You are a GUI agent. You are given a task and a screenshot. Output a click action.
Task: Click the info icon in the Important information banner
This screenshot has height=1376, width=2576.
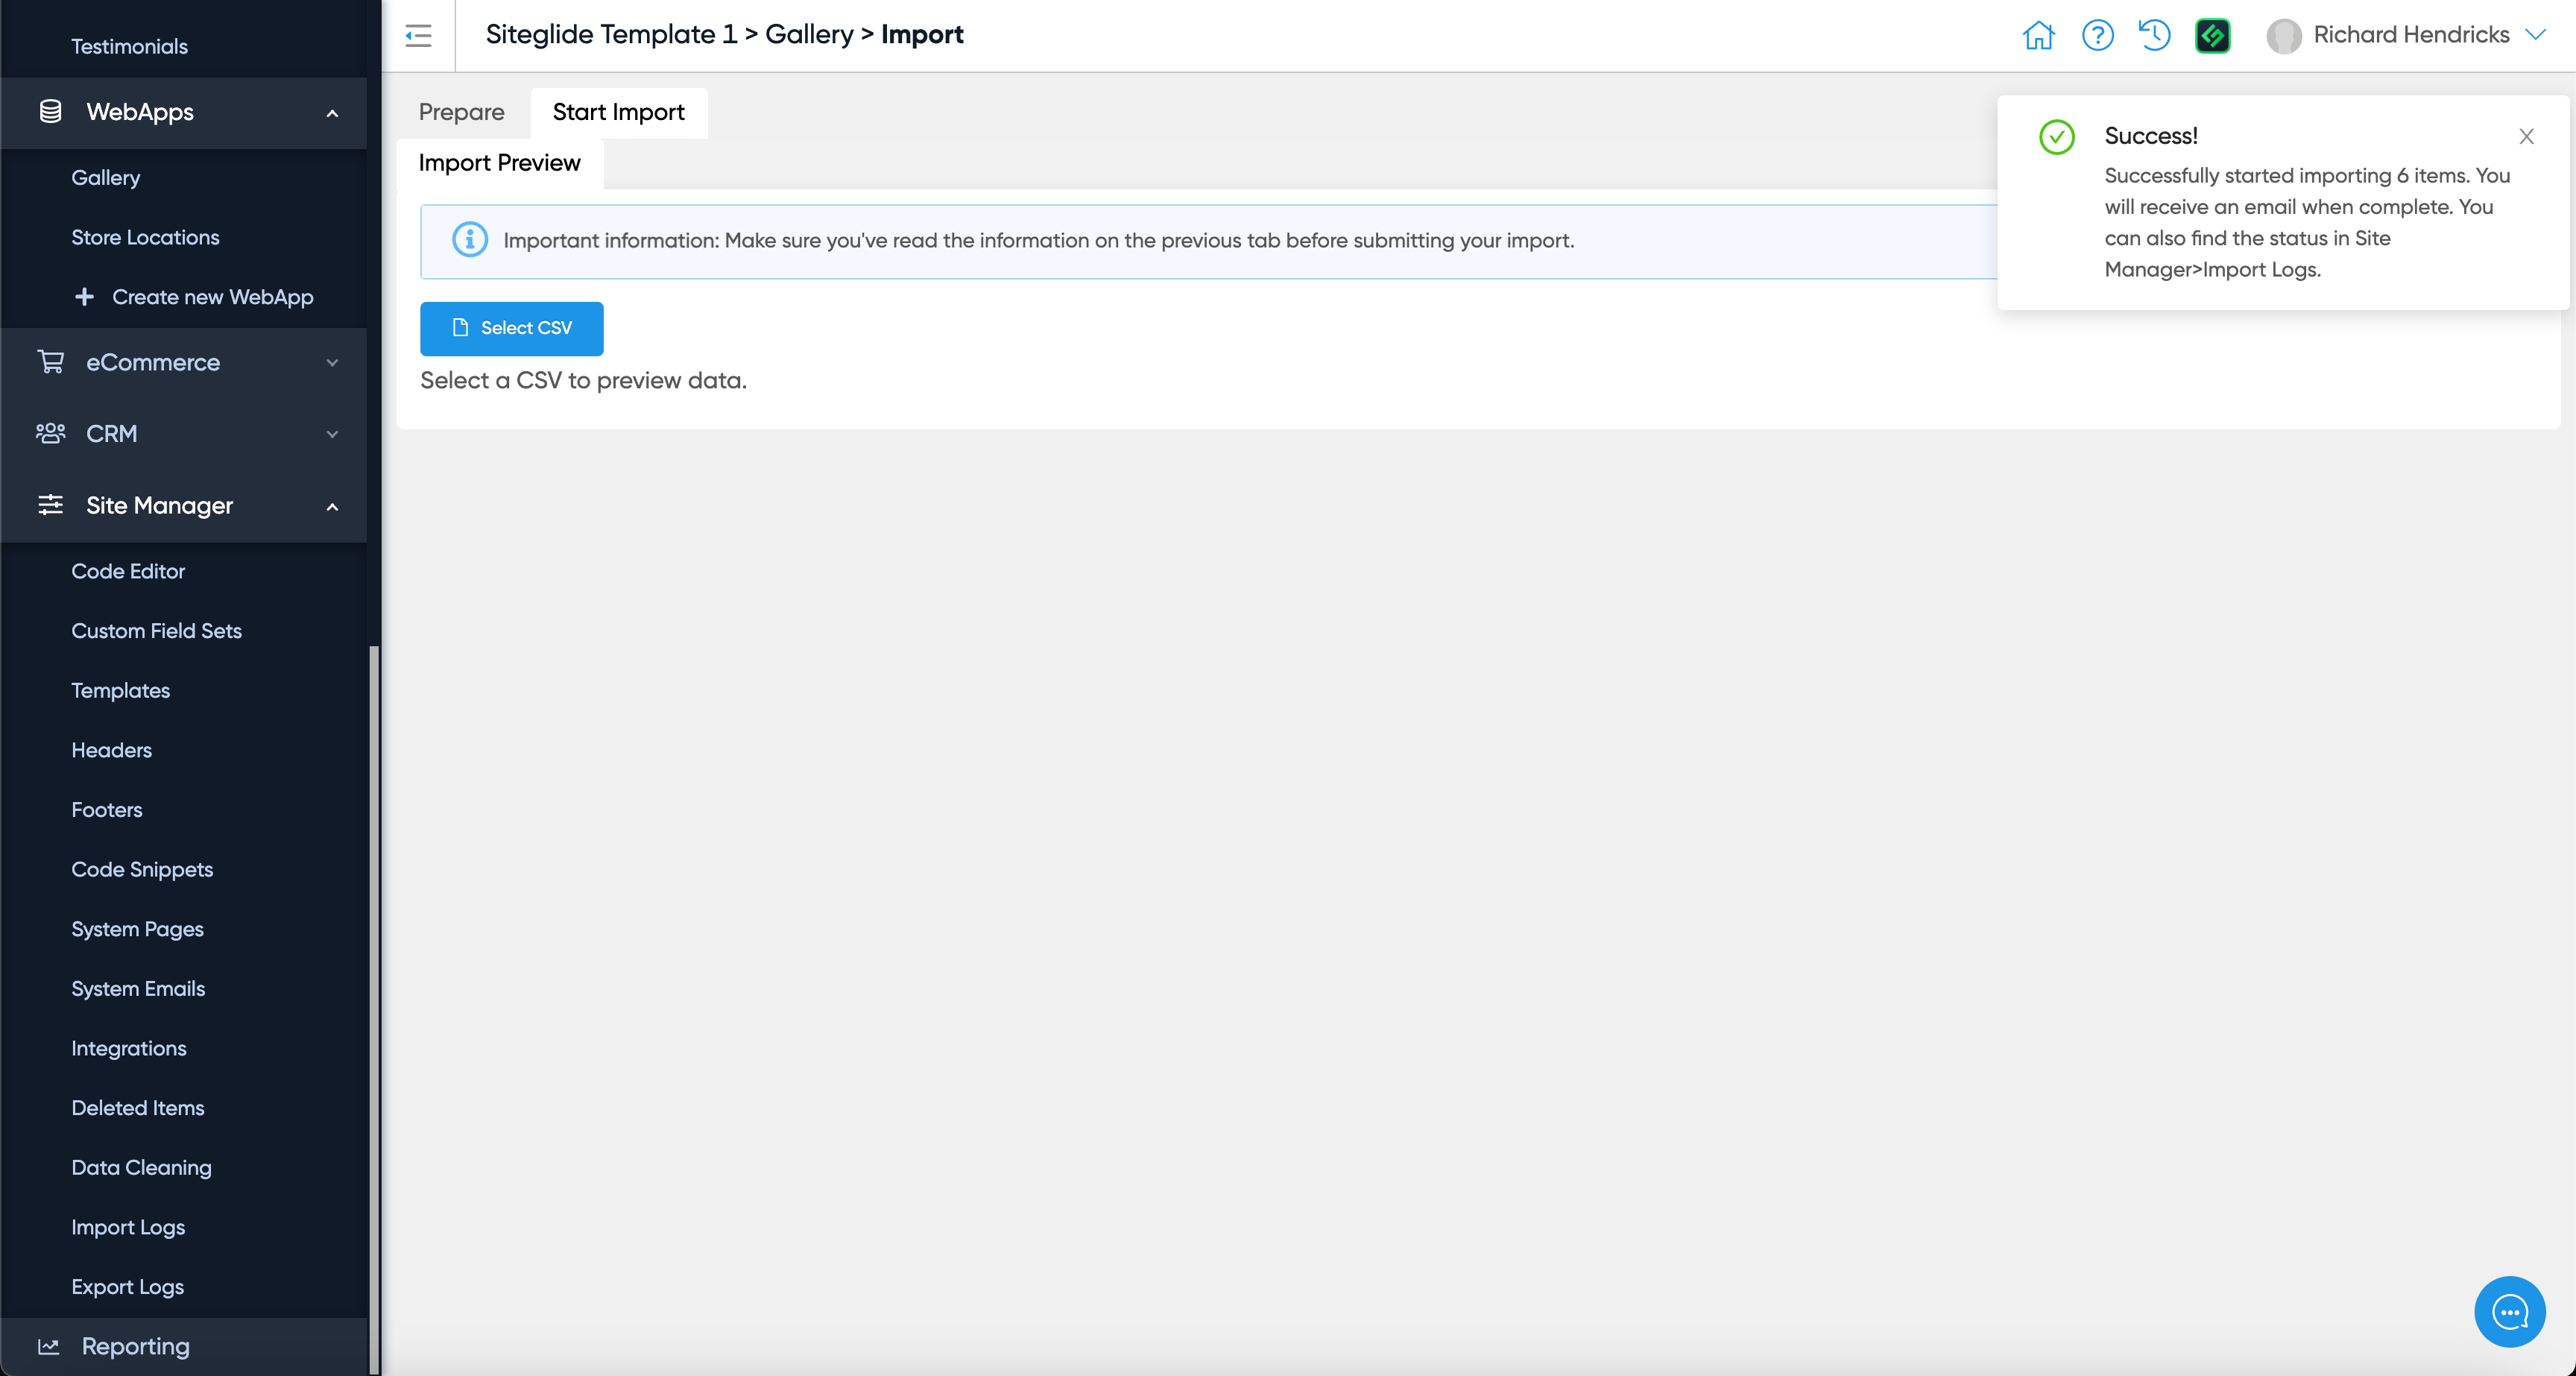pos(470,240)
